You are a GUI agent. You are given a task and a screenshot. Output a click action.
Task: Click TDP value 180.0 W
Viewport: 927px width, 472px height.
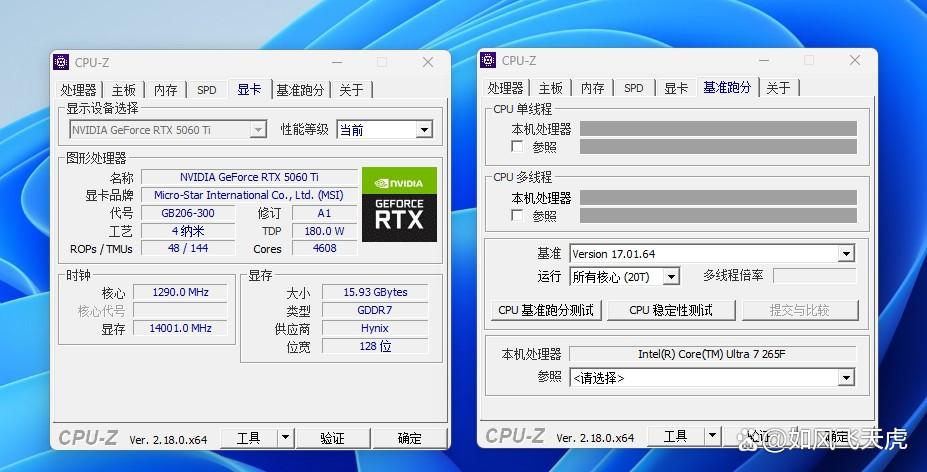click(325, 231)
